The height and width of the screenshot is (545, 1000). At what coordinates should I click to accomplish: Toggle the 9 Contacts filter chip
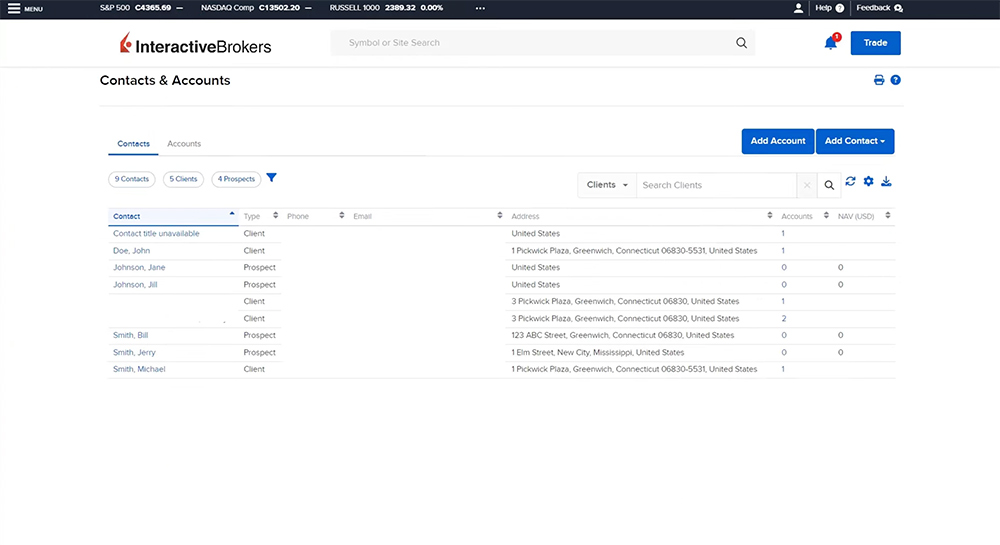click(132, 179)
